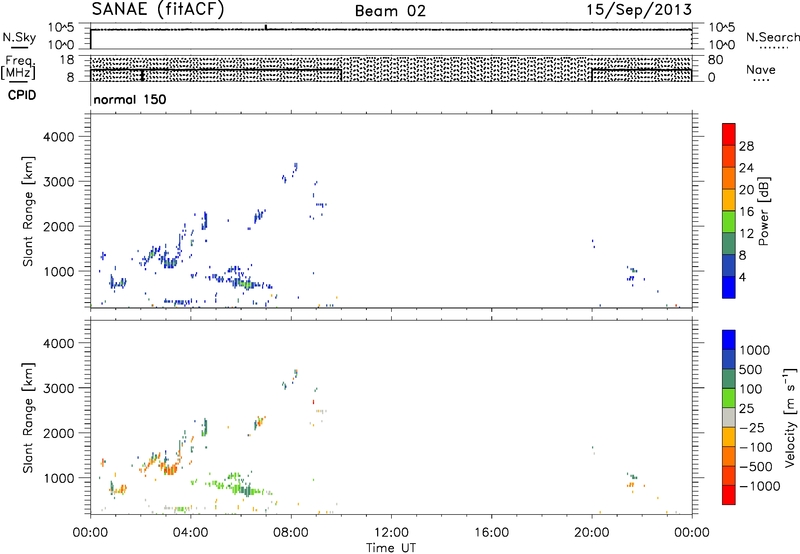Viewport: 800px width, 554px height.
Task: Click green echo cluster near 06:00 in velocity panel
Action: point(240,485)
